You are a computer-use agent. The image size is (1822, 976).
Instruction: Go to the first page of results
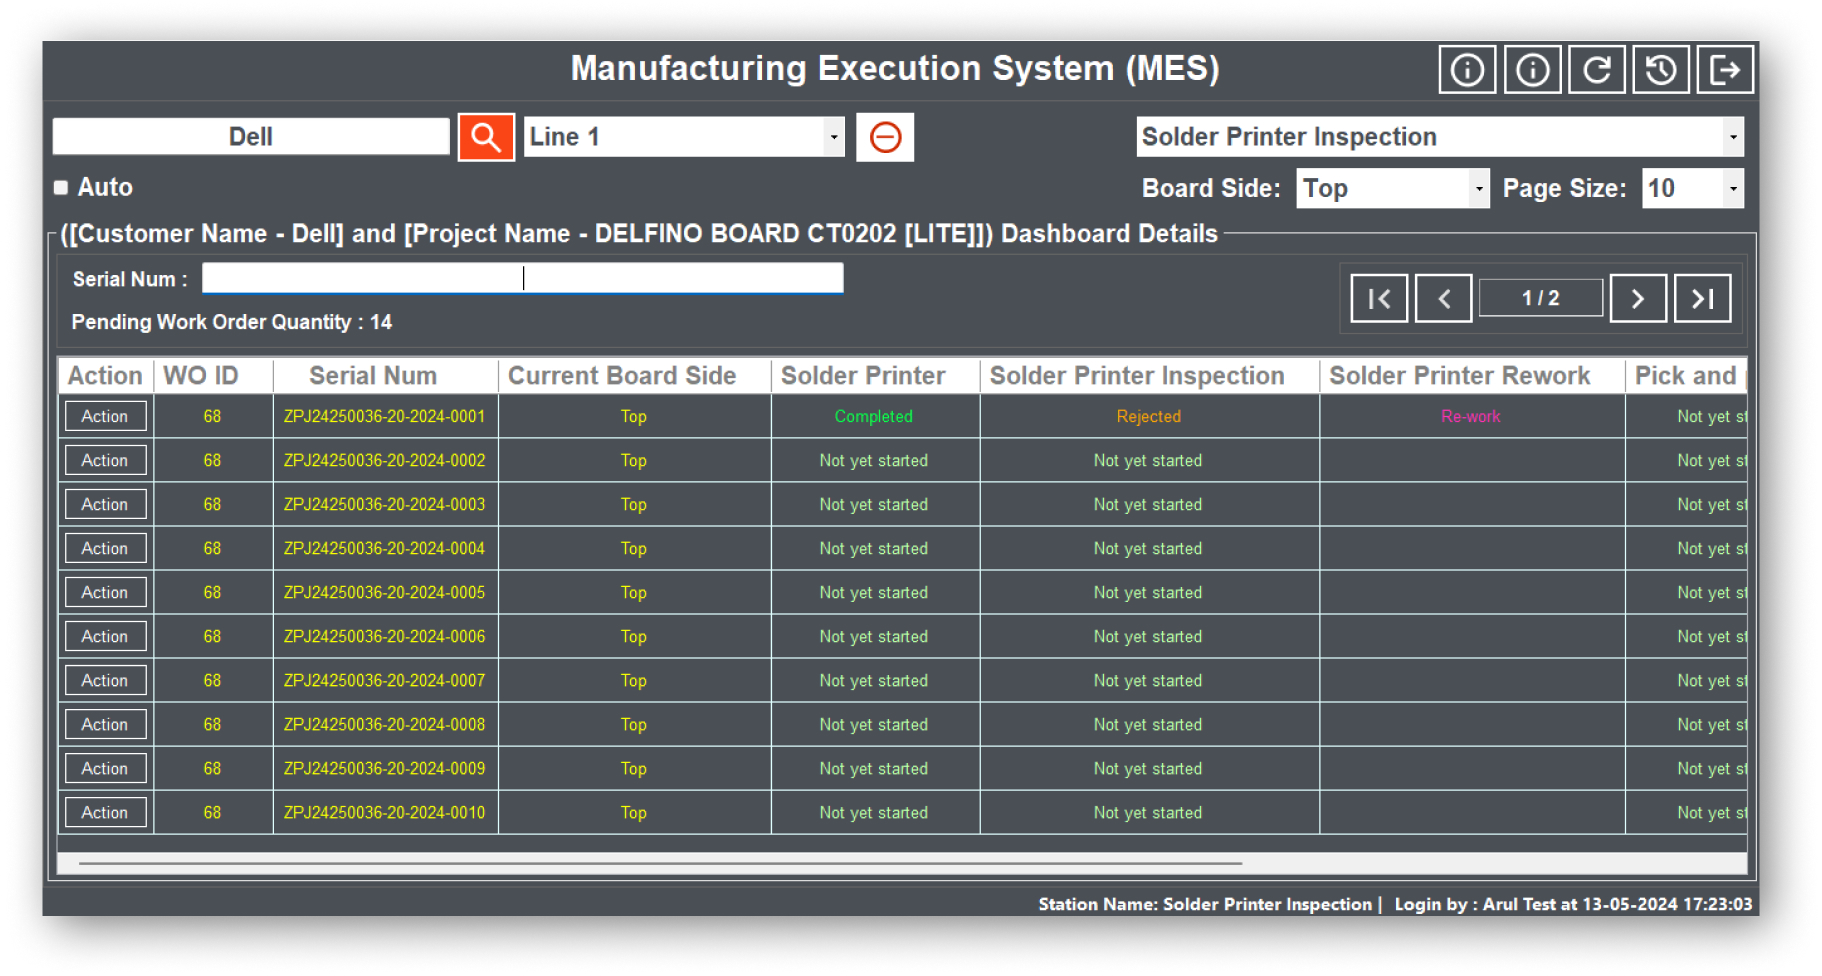point(1379,298)
